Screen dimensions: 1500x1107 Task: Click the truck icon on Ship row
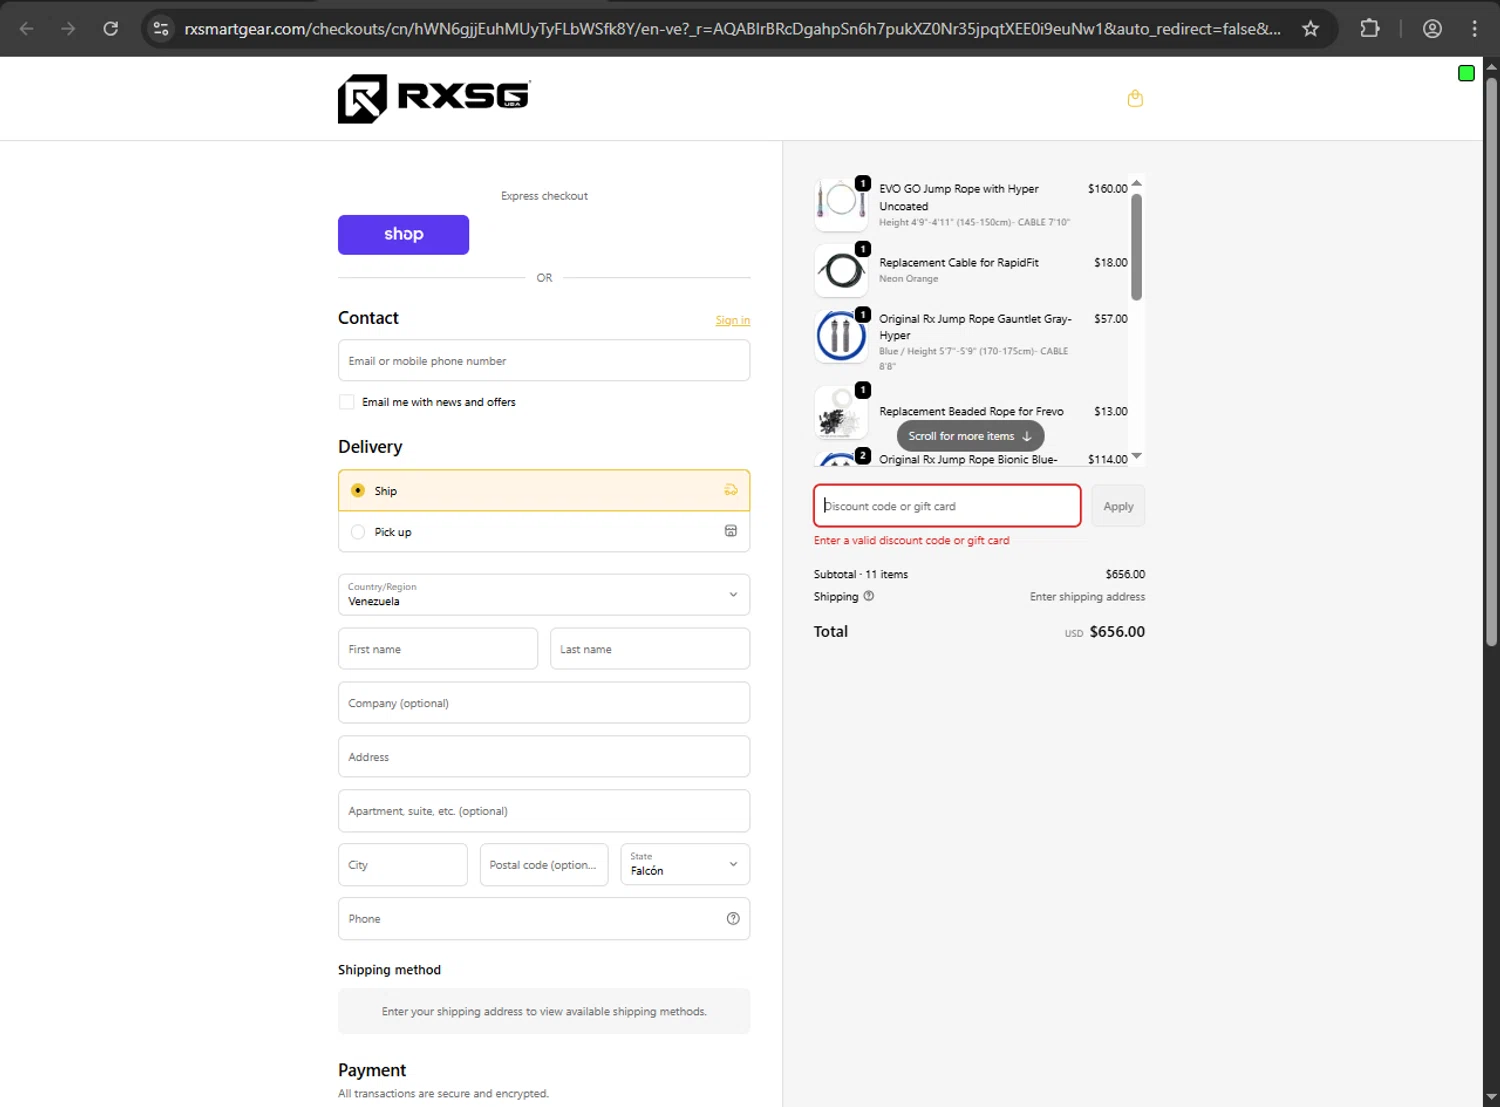[x=731, y=490]
